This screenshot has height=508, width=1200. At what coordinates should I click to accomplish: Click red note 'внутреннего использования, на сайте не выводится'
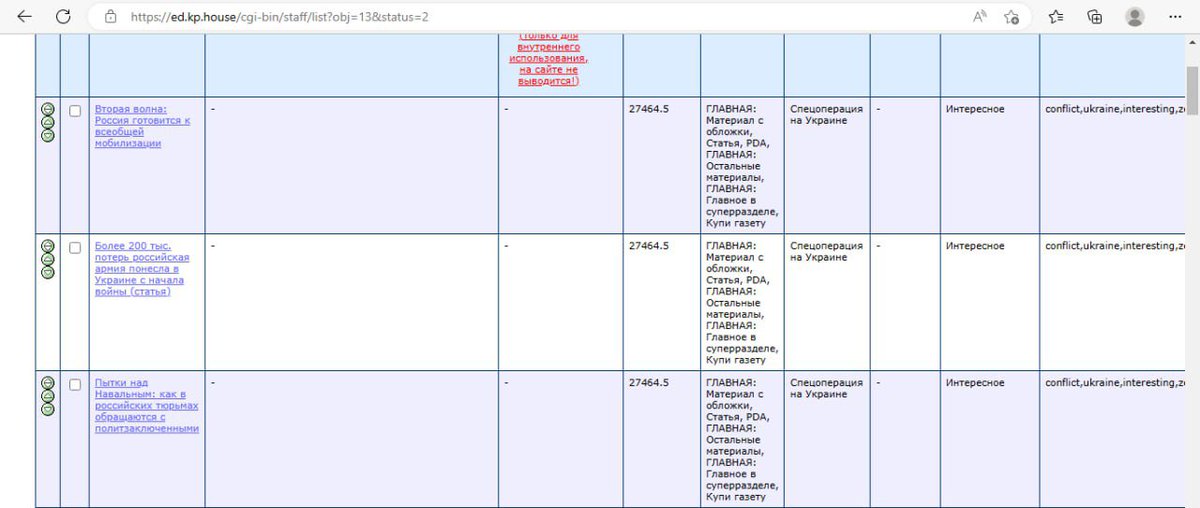coord(548,59)
